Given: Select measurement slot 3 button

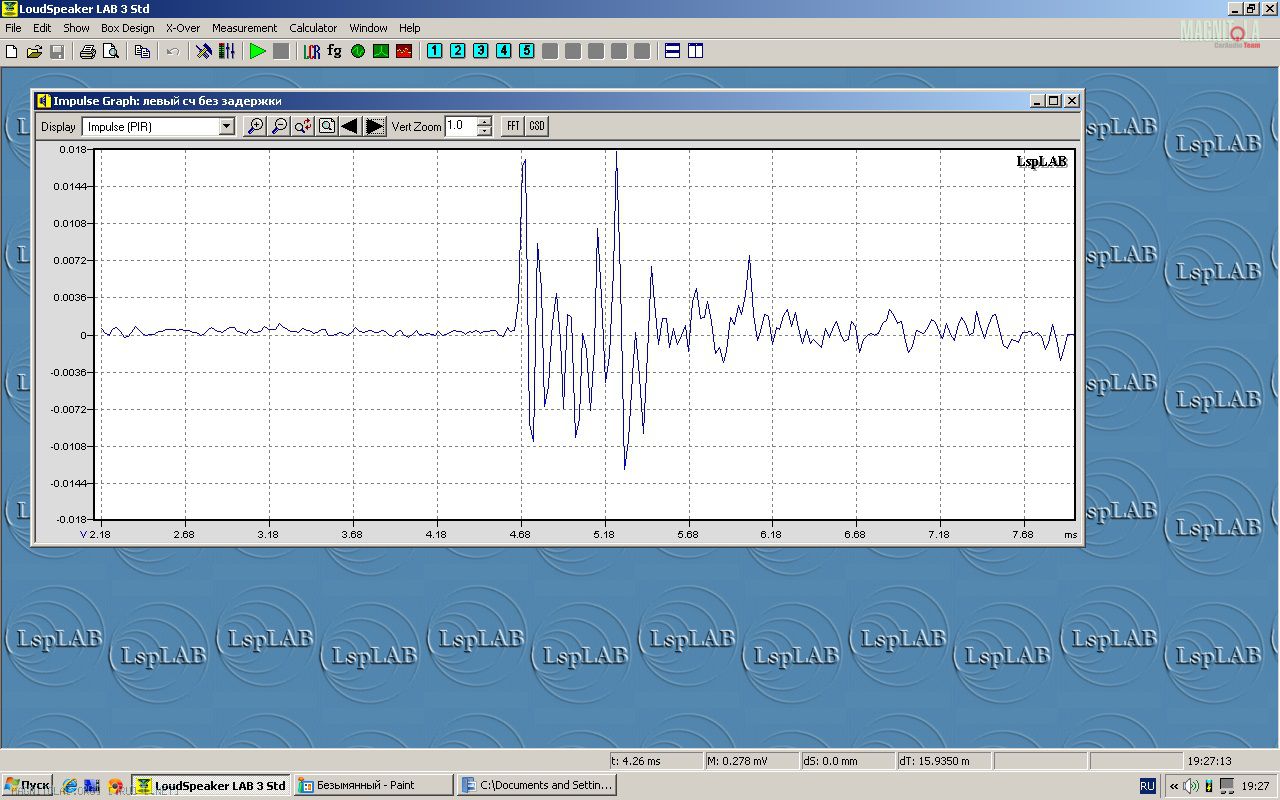Looking at the screenshot, I should (x=480, y=51).
